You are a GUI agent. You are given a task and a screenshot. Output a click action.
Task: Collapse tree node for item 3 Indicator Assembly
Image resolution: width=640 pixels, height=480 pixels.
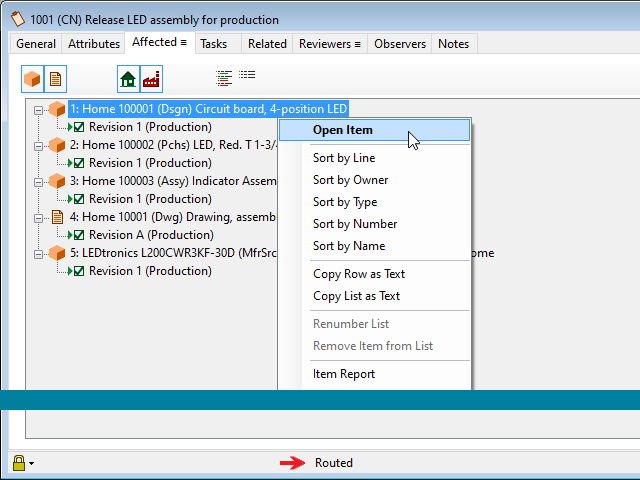pyautogui.click(x=39, y=181)
